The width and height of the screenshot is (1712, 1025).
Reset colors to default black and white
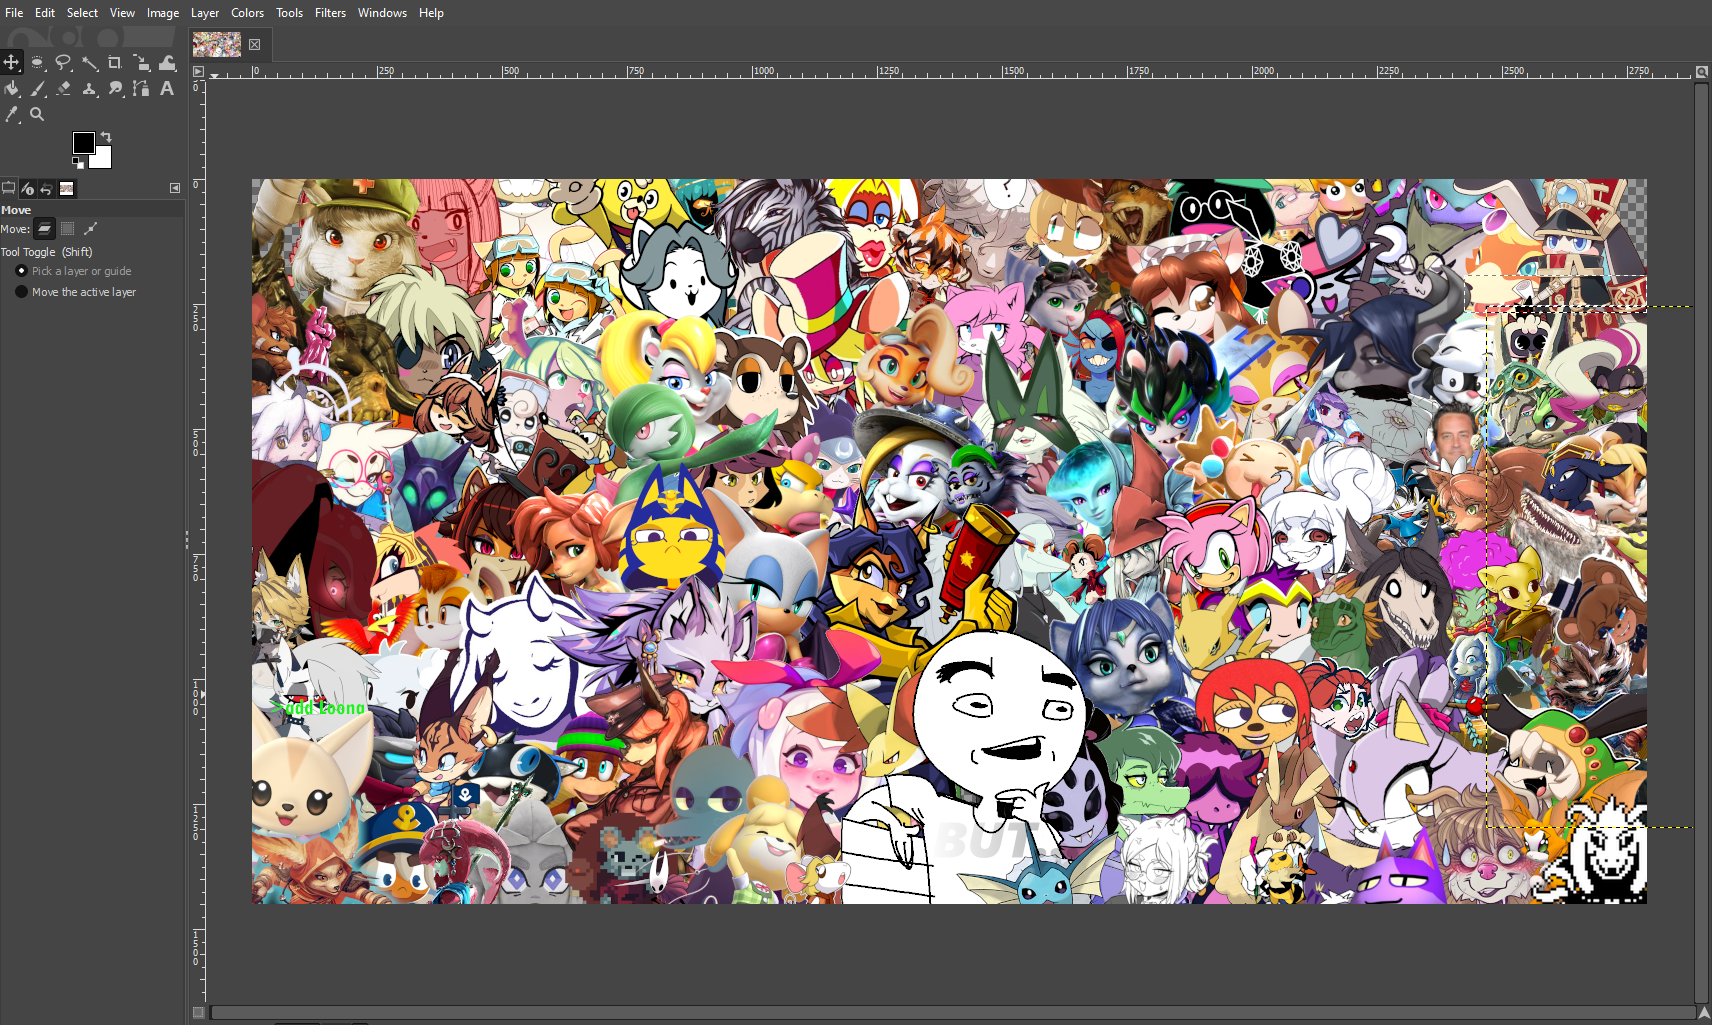point(78,162)
